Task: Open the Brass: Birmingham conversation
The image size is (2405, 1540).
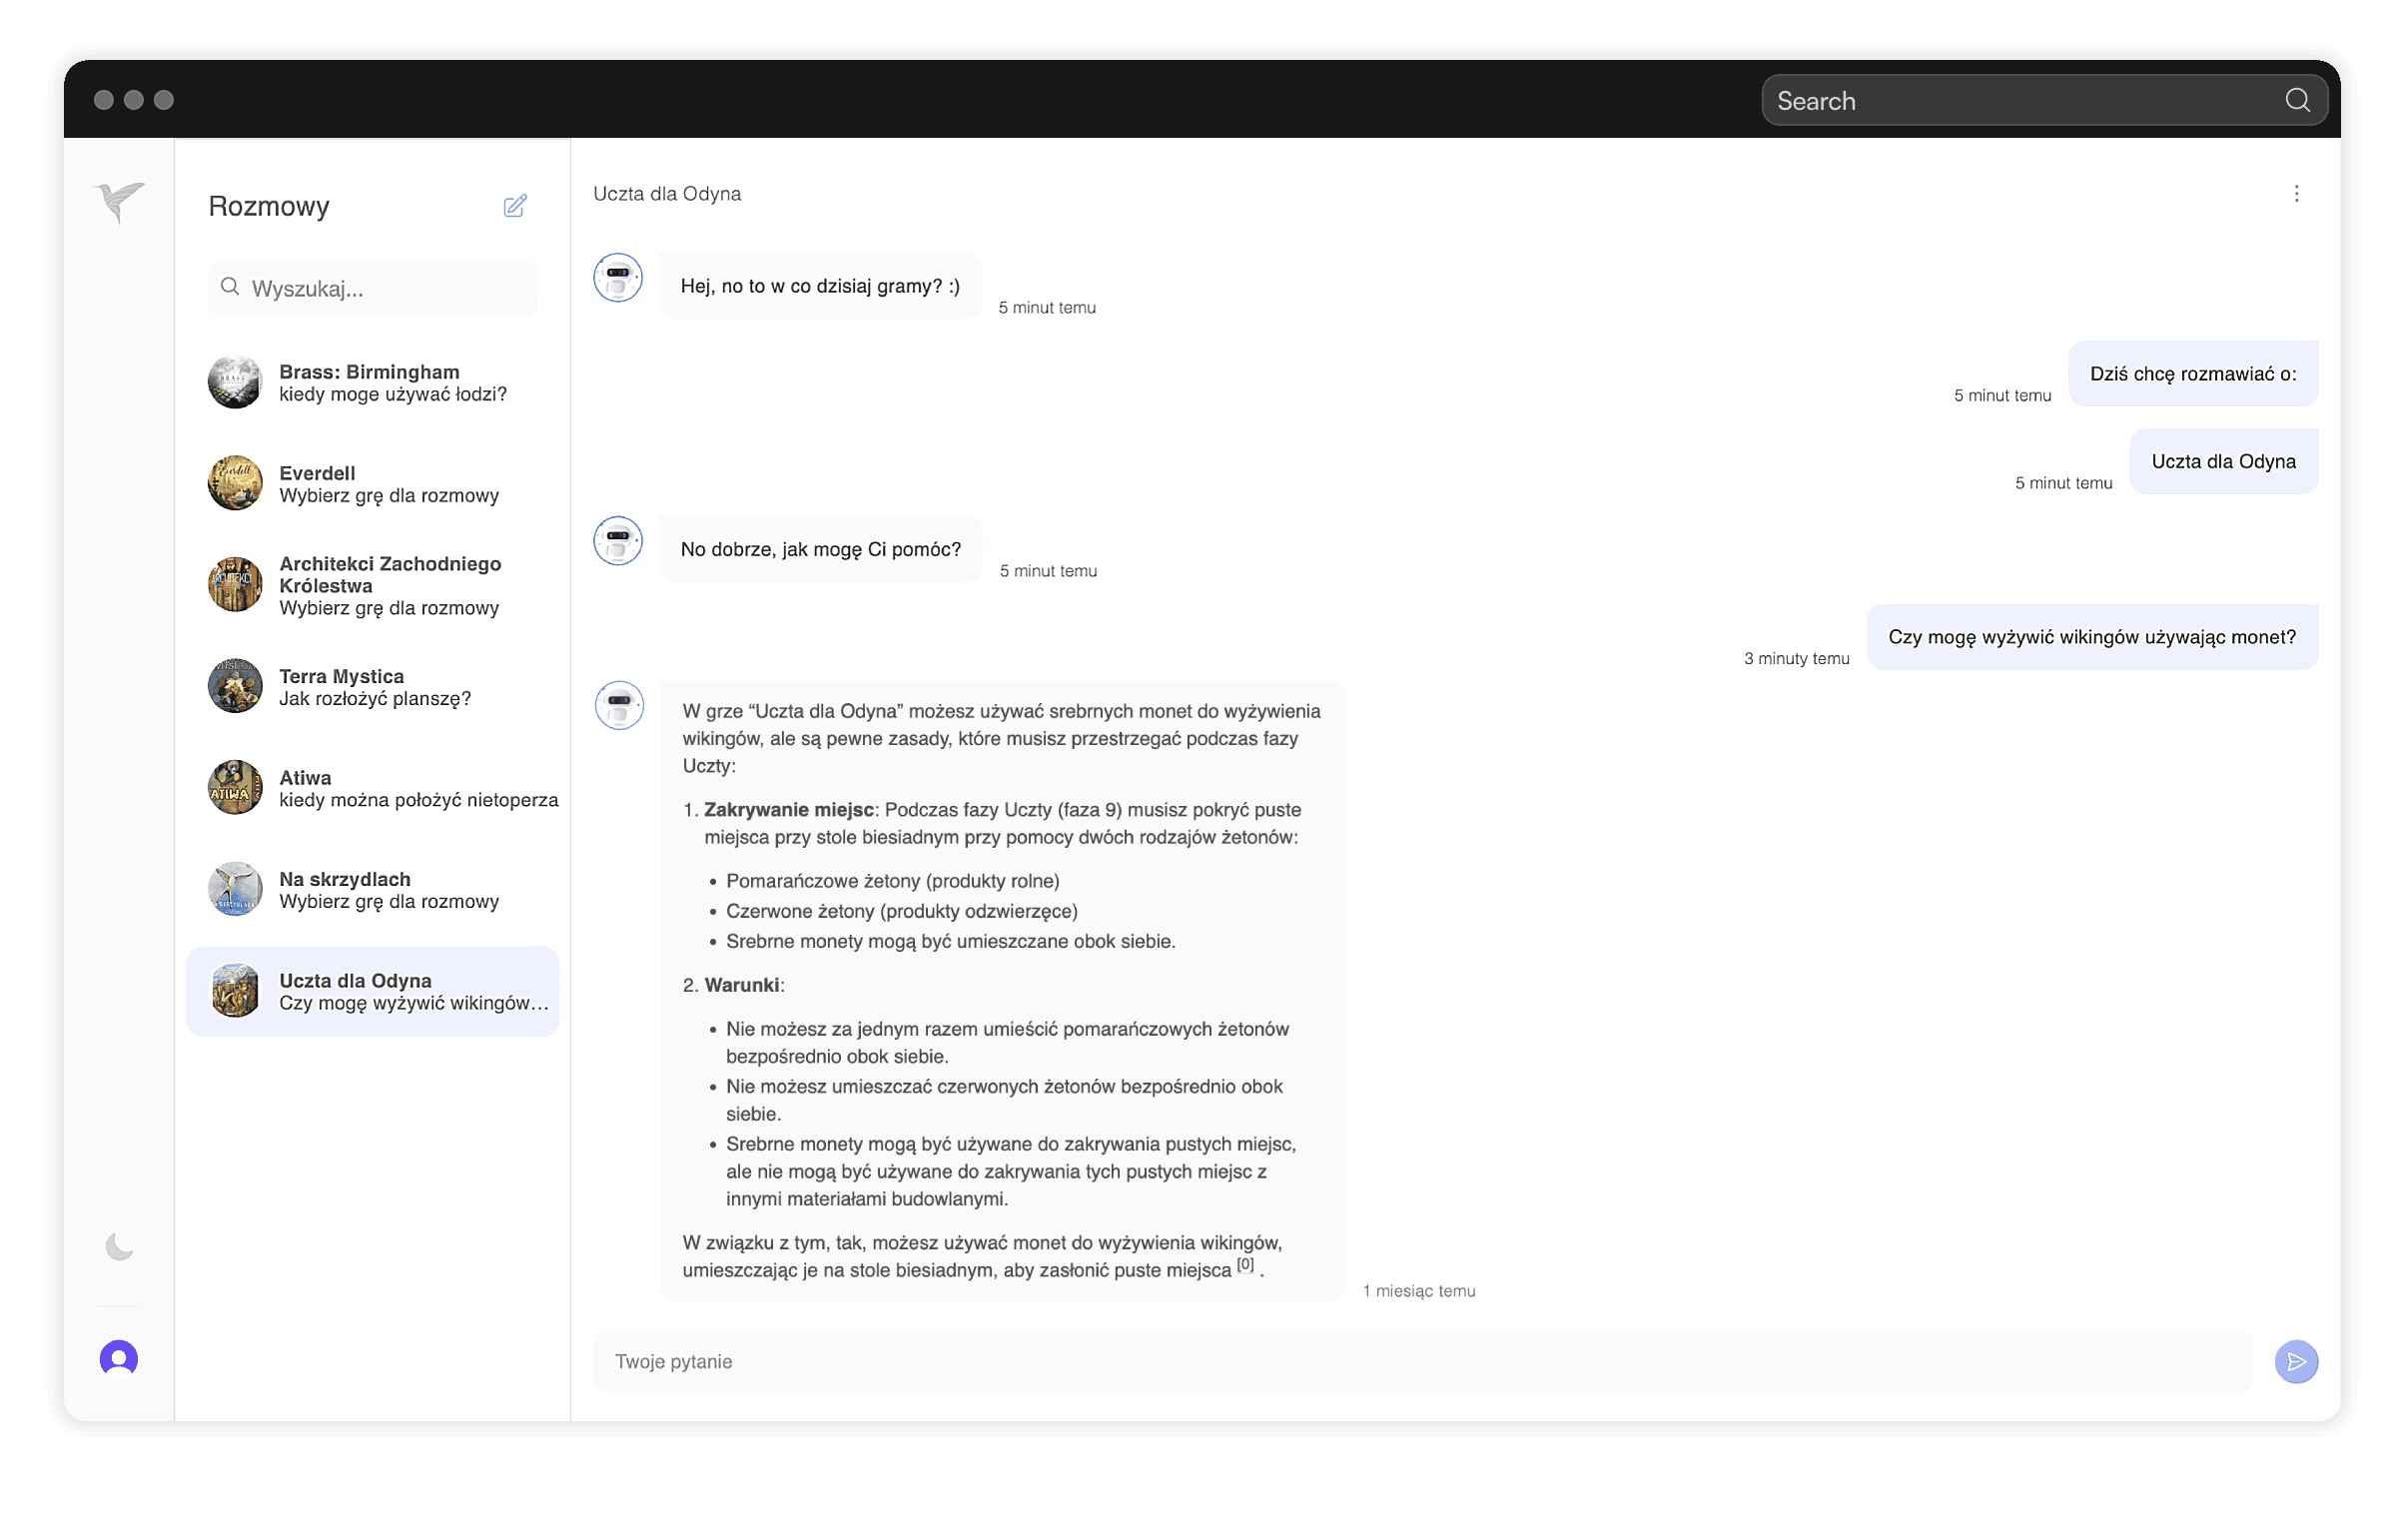Action: coord(370,383)
